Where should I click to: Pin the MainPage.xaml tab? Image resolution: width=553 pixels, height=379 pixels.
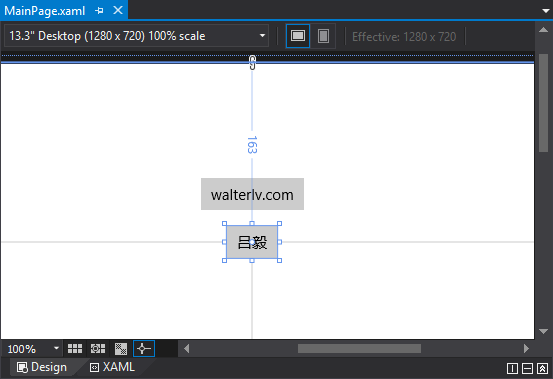(99, 11)
